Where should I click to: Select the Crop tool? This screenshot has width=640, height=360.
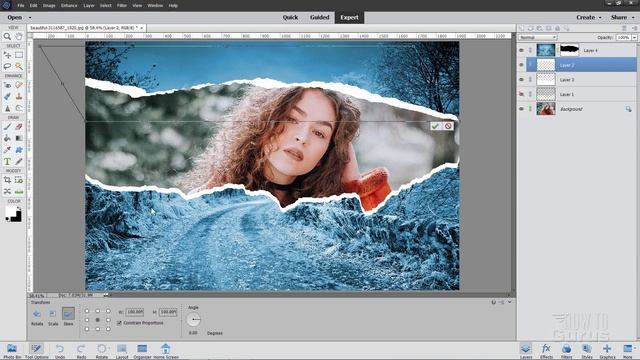[7, 180]
